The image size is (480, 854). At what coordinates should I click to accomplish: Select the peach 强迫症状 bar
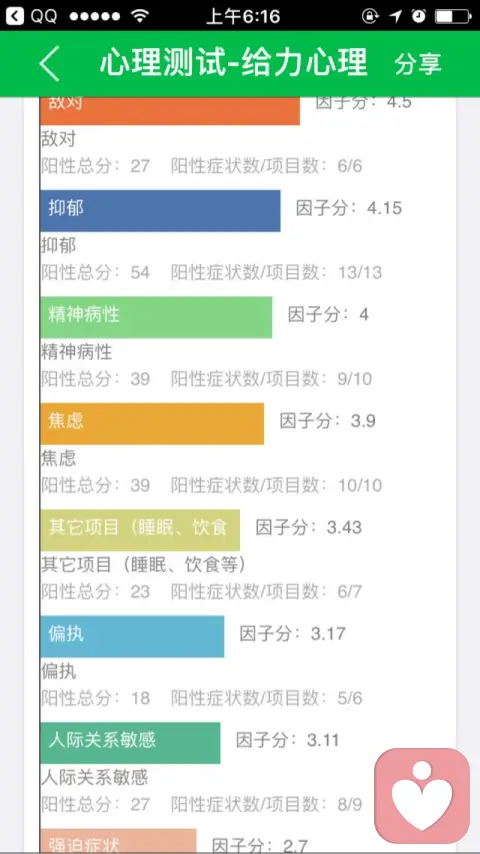(x=118, y=840)
